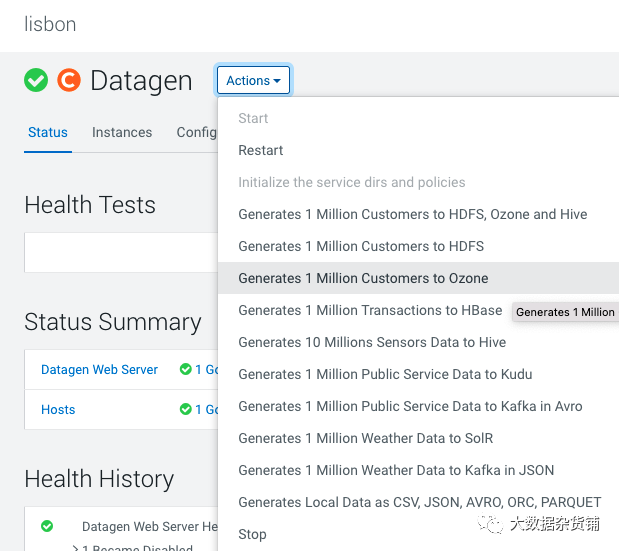The height and width of the screenshot is (551, 619).
Task: Click the orange Cloudera C service icon
Action: tap(69, 80)
